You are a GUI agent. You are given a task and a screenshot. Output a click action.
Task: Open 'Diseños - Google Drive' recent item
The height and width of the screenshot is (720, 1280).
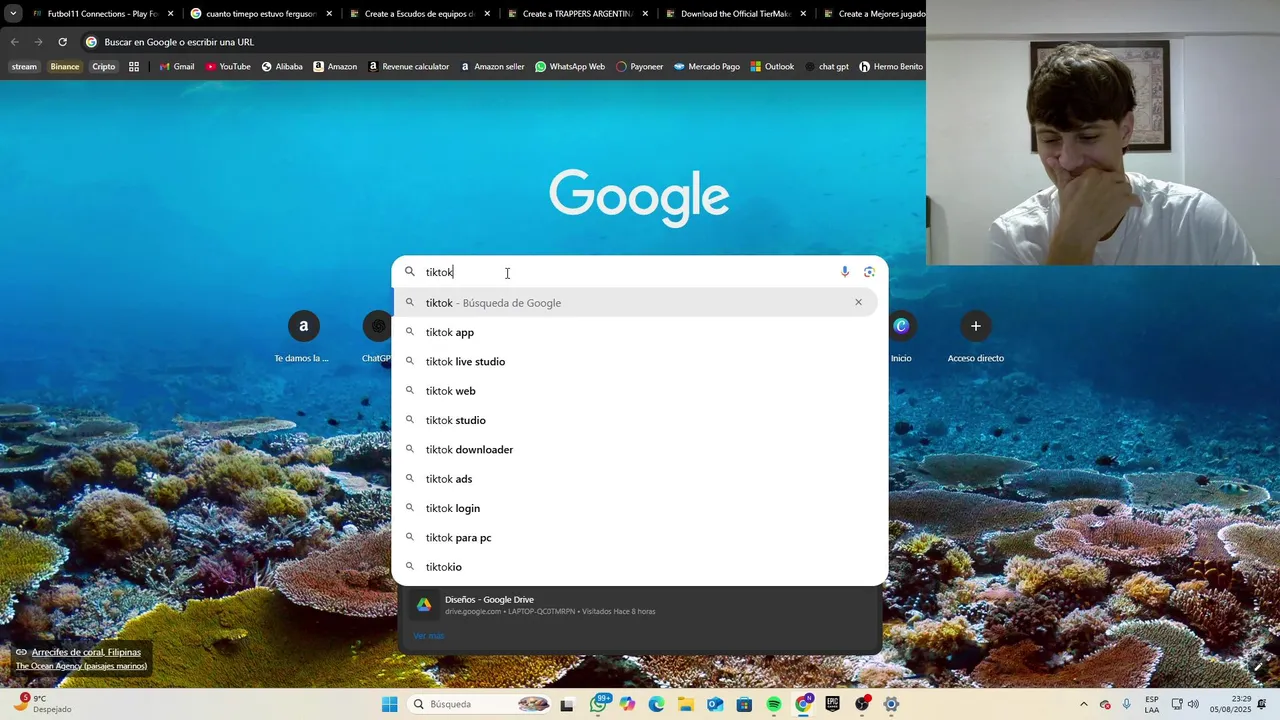(639, 605)
